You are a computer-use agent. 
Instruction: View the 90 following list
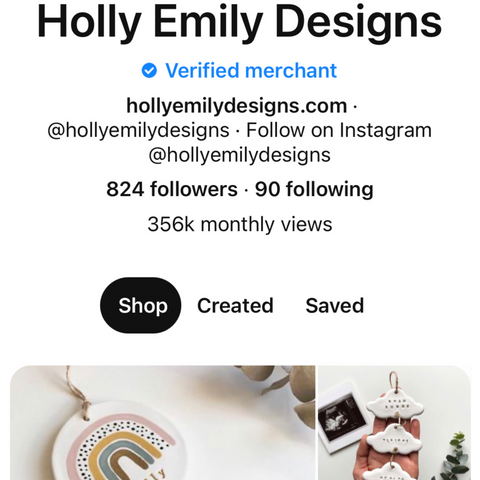pyautogui.click(x=314, y=189)
